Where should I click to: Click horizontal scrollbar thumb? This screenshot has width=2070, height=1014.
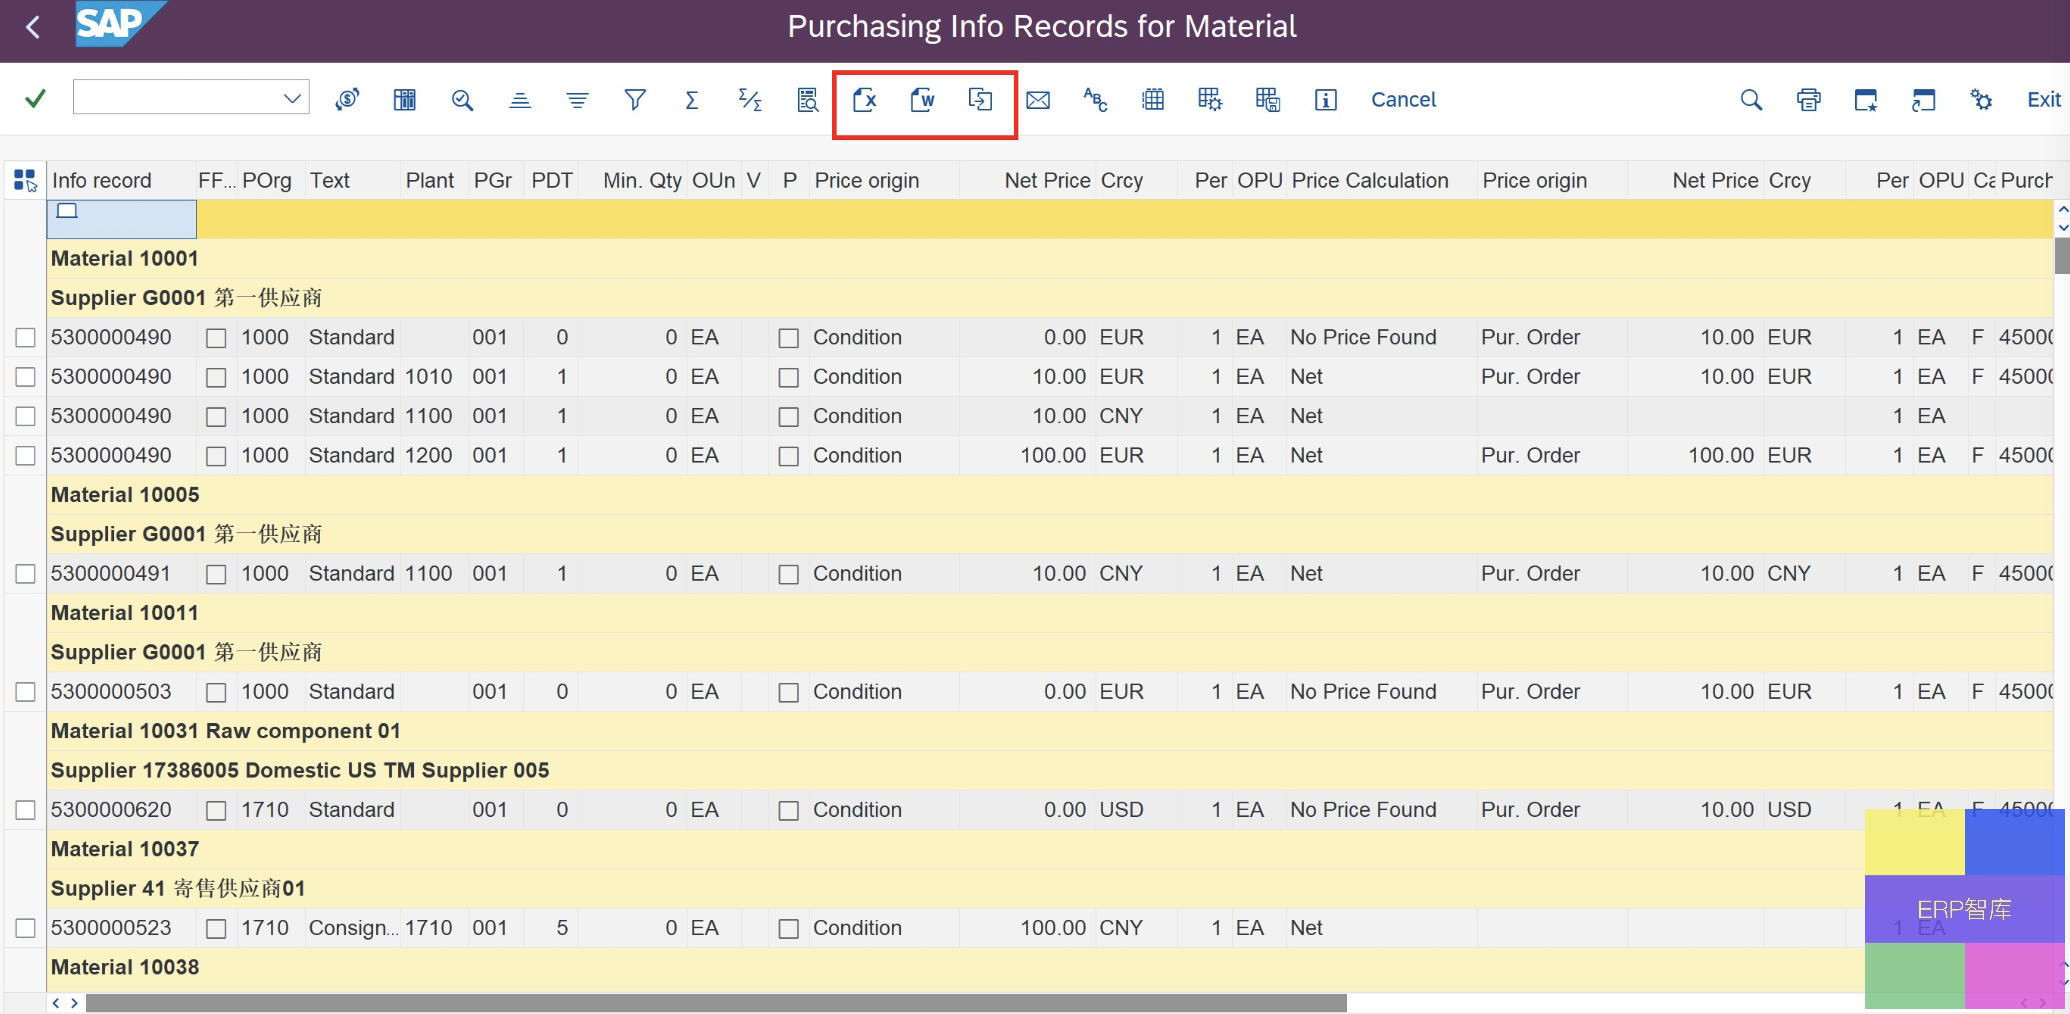(716, 1003)
